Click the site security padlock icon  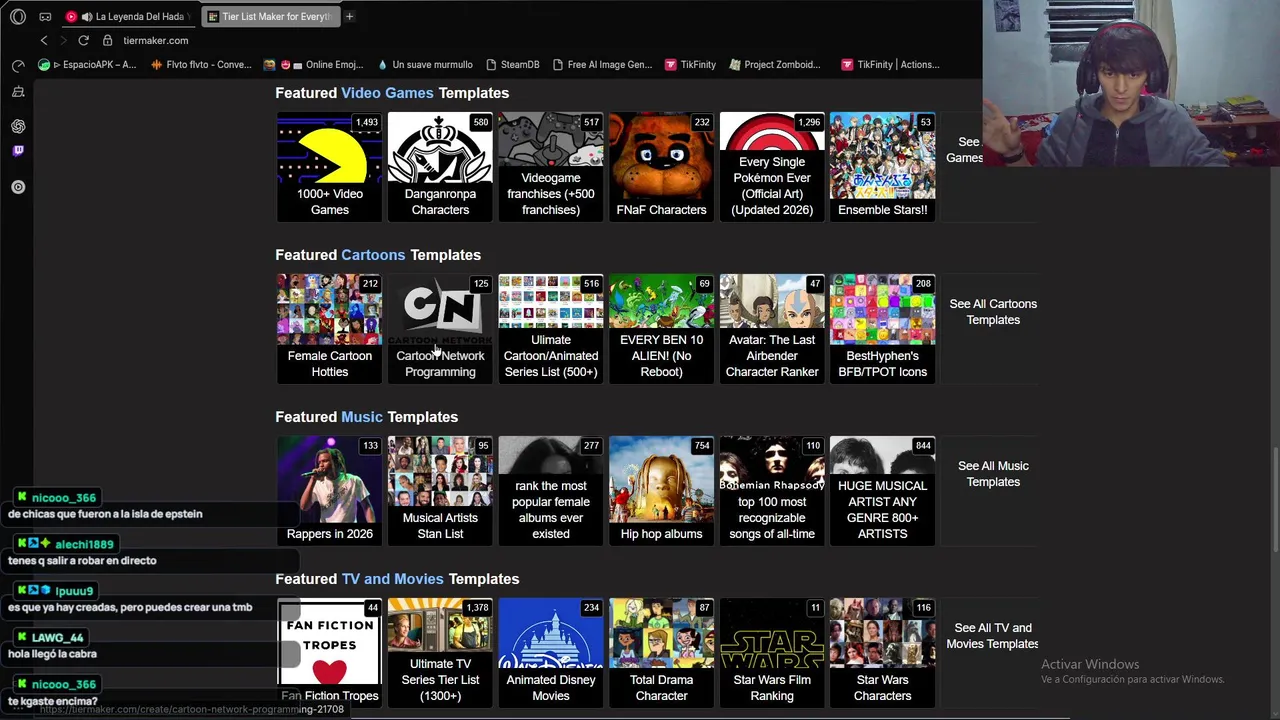click(108, 40)
